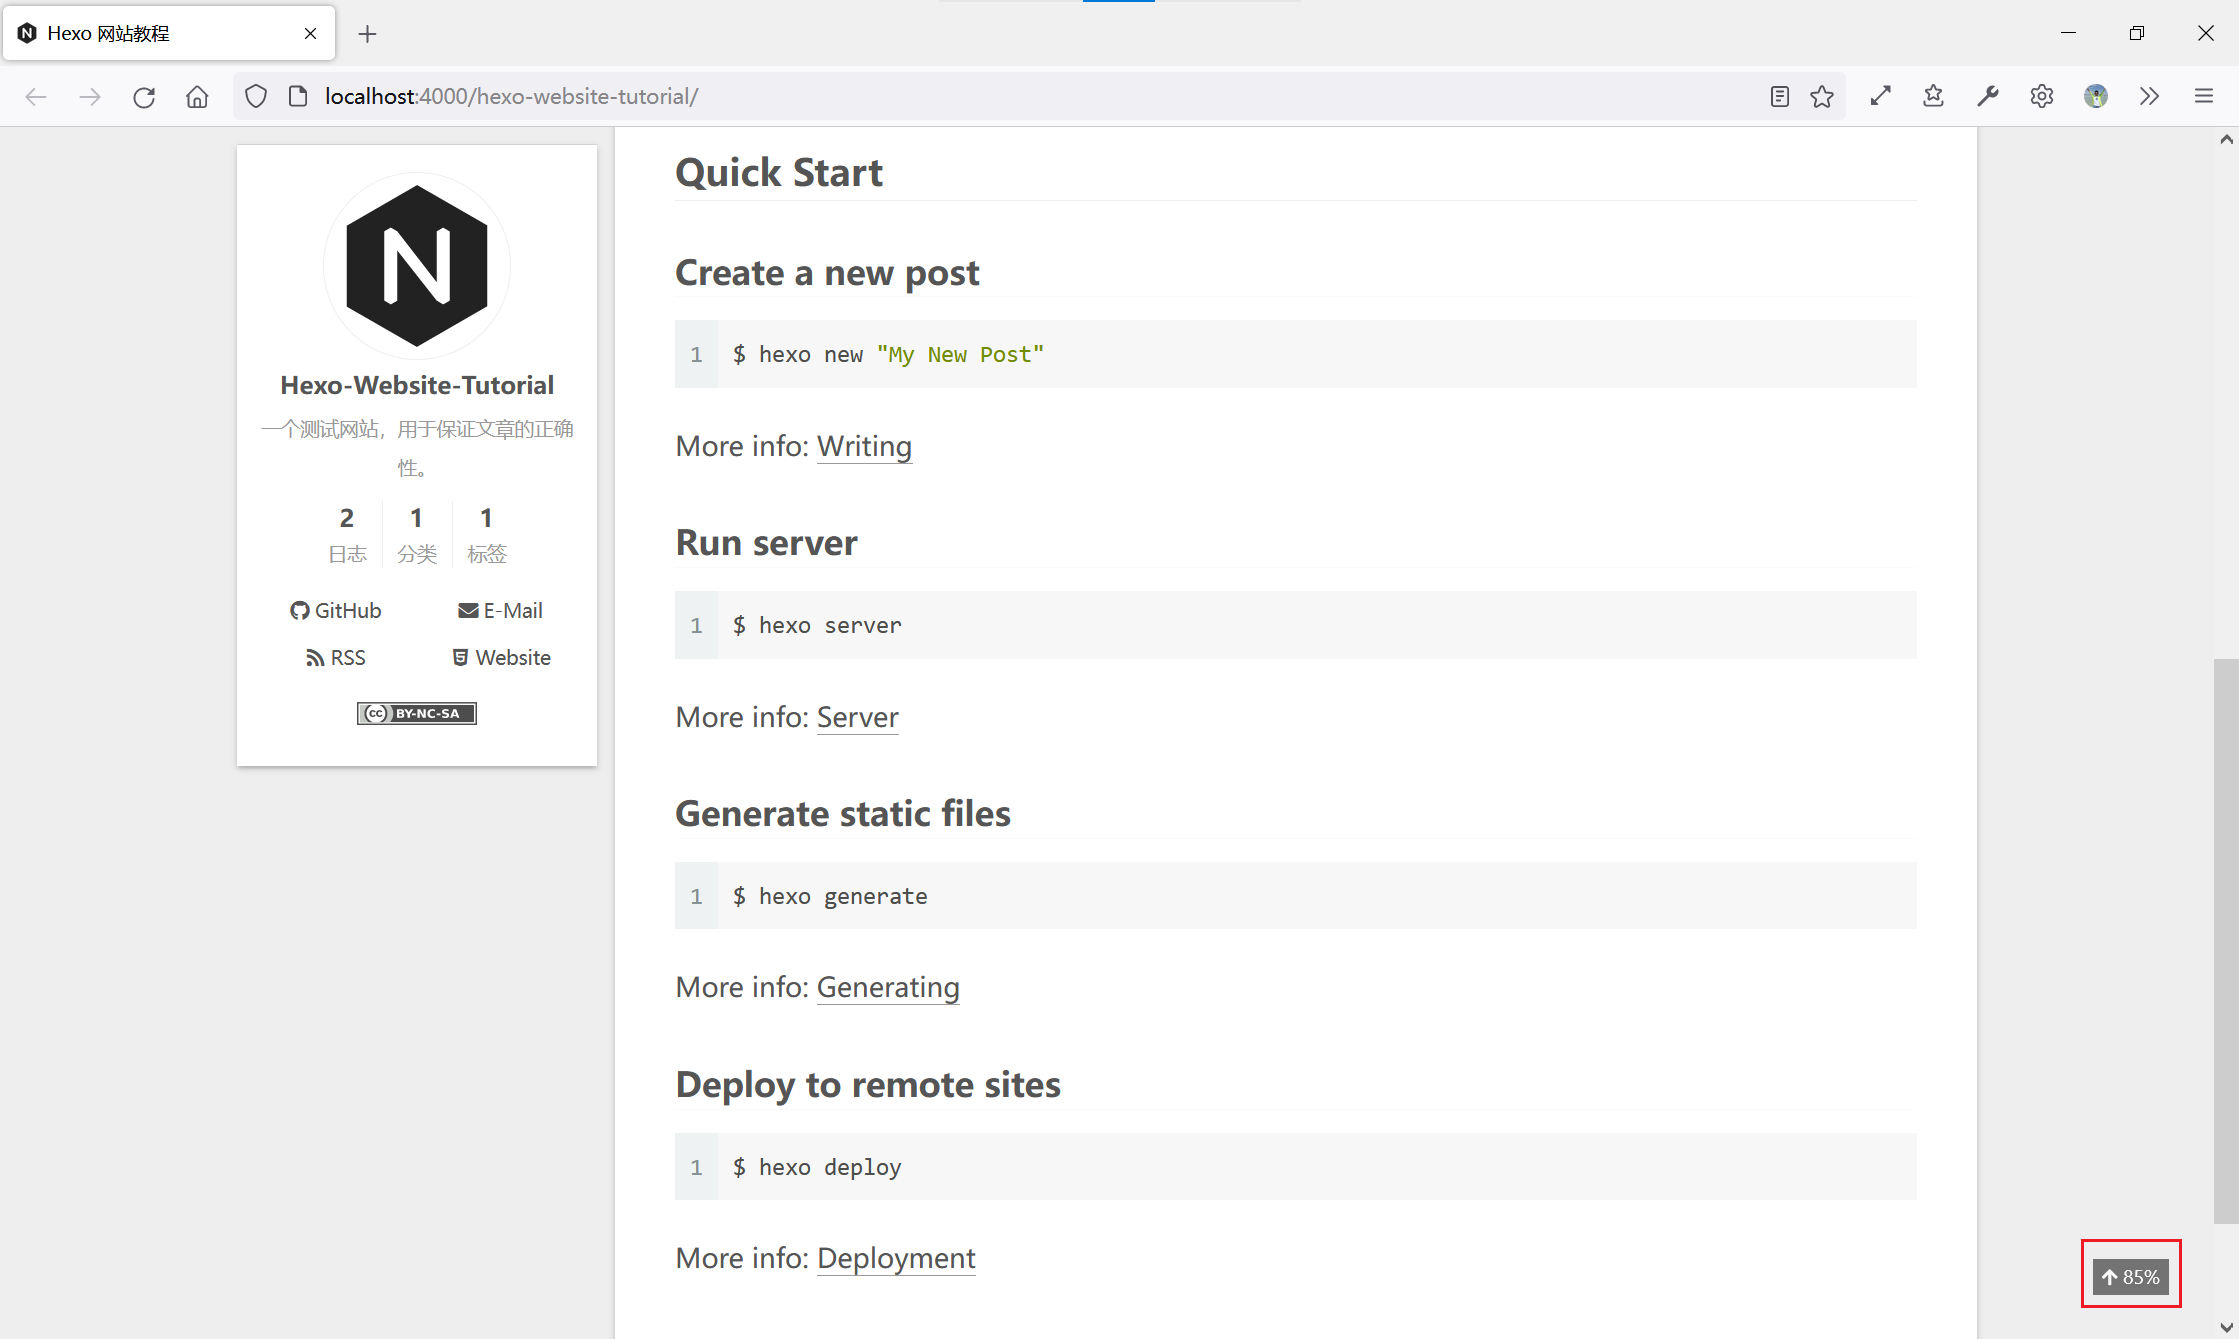The width and height of the screenshot is (2239, 1339).
Task: Close the Hexo 网站教程 tab
Action: point(310,34)
